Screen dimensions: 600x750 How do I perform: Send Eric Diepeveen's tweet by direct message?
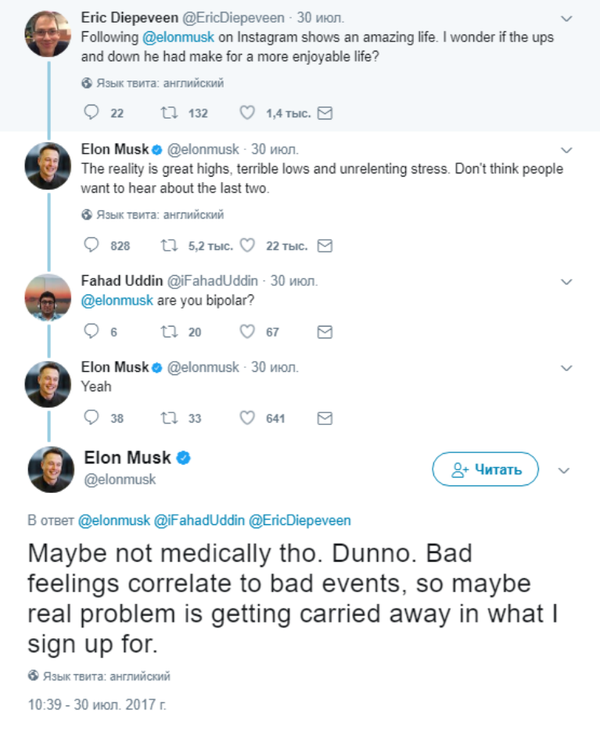coord(324,112)
